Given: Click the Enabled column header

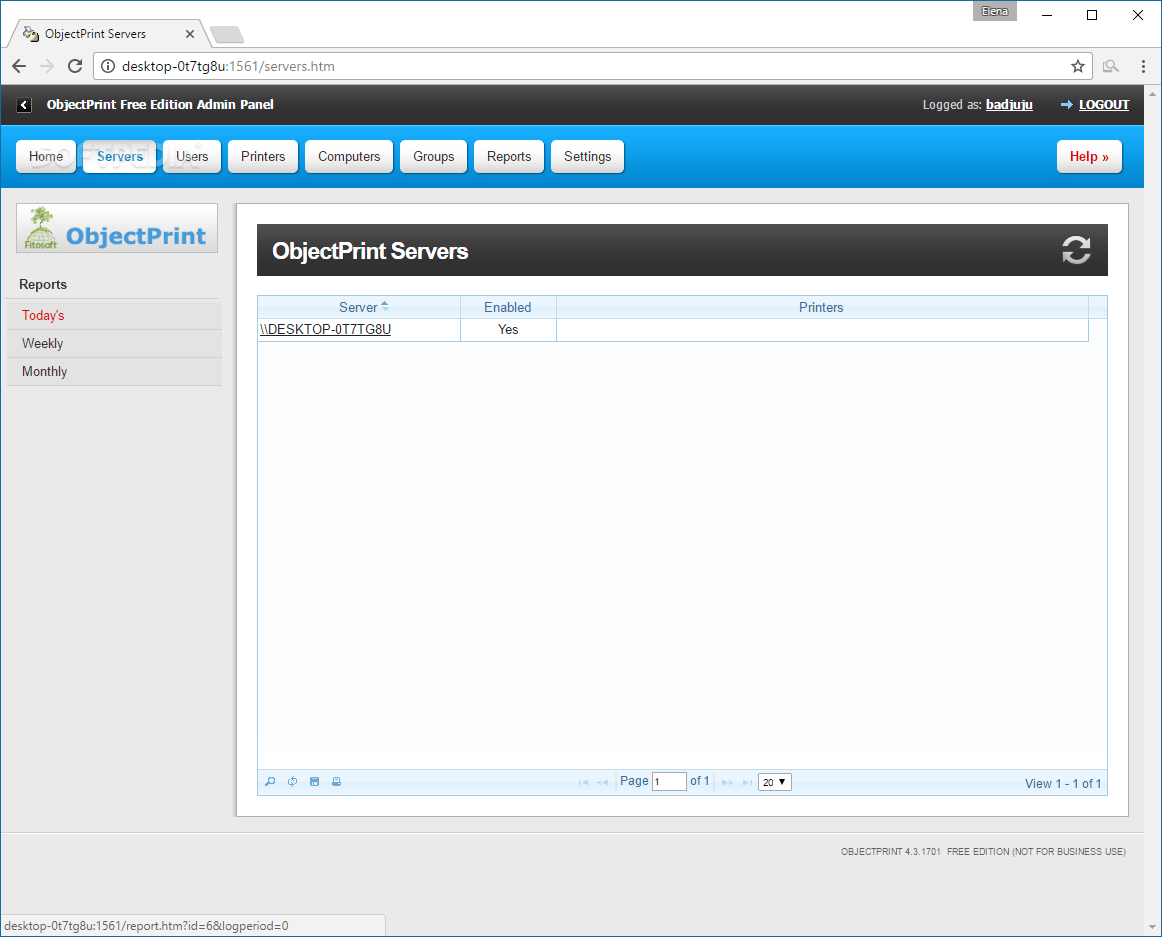Looking at the screenshot, I should click(508, 307).
